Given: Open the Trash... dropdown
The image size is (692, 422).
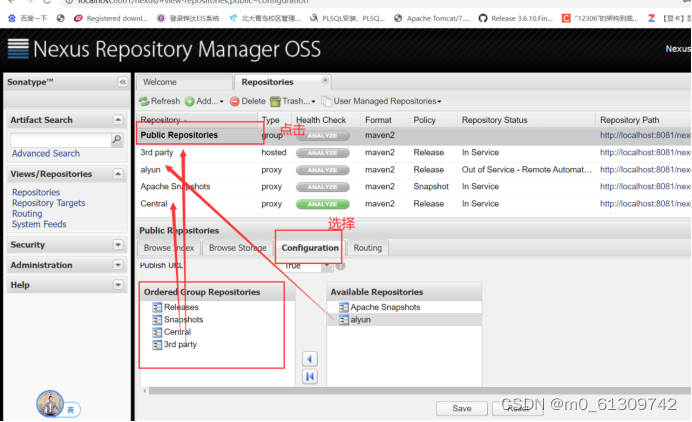Looking at the screenshot, I should (292, 101).
